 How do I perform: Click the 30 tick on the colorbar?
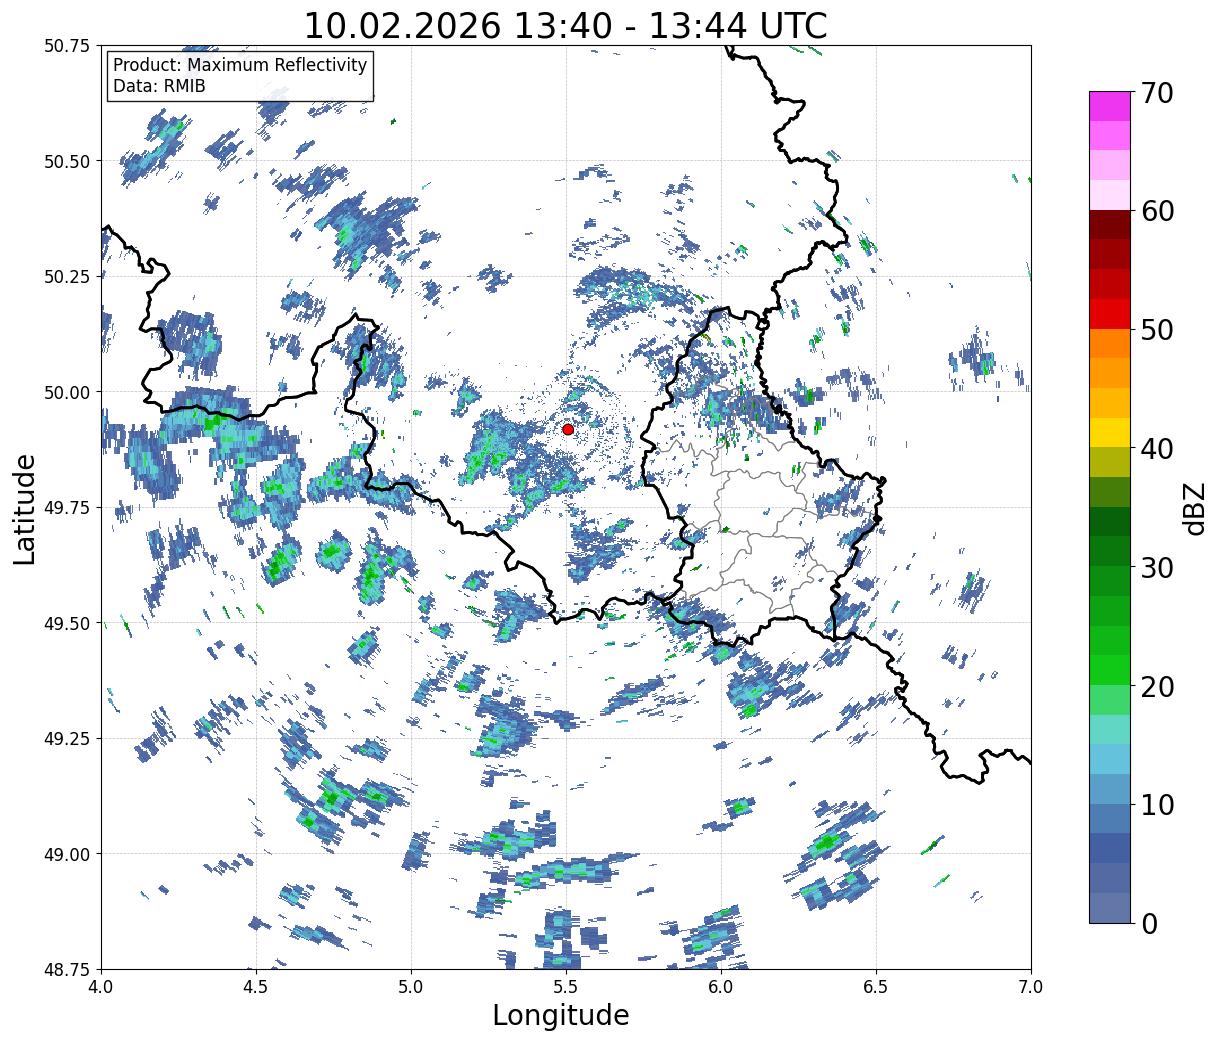pos(1157,567)
